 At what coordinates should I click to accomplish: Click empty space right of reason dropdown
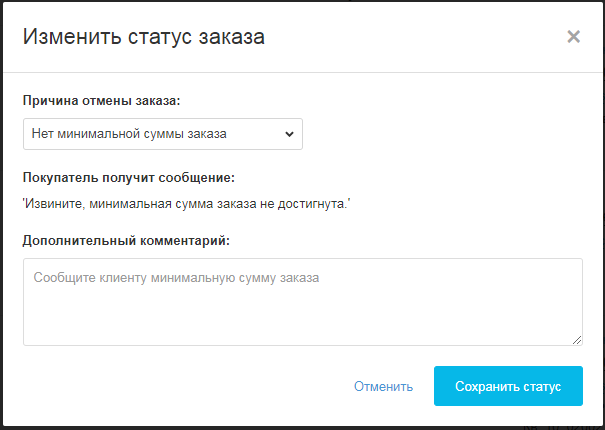[x=440, y=133]
